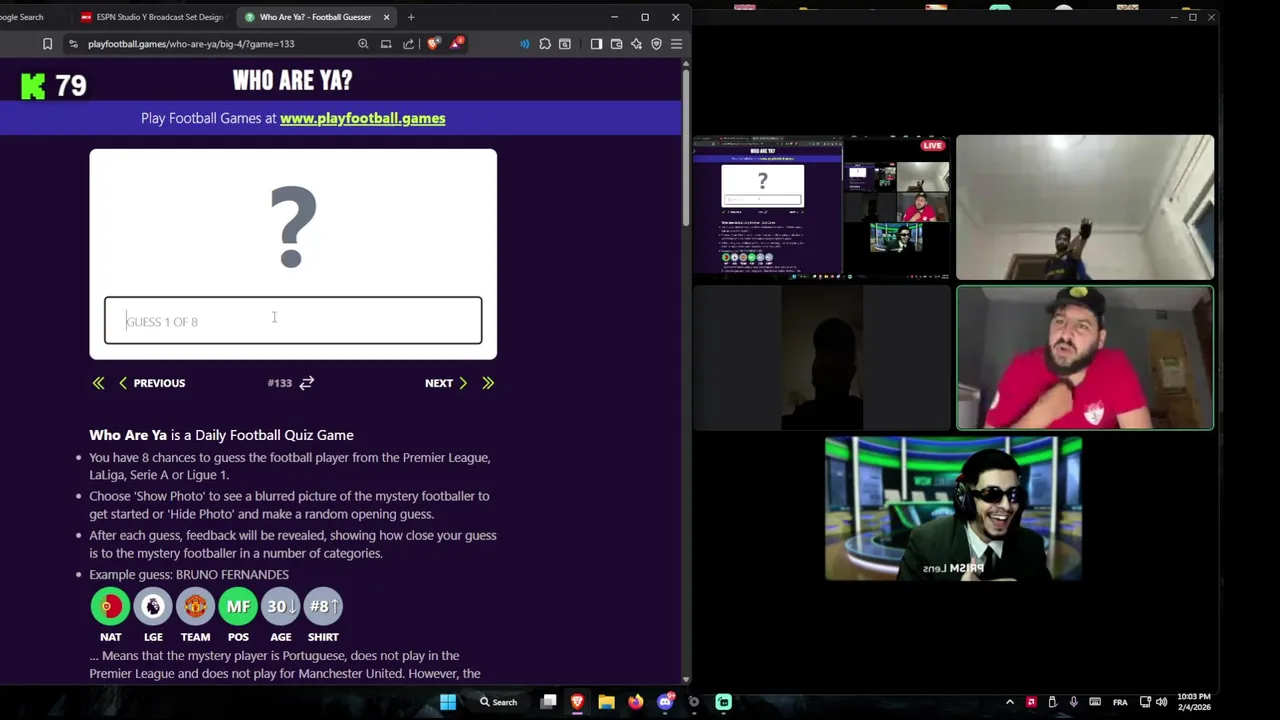Screen dimensions: 1280x720
Task: Select the sunglasses studio participant video tile
Action: pyautogui.click(x=953, y=508)
